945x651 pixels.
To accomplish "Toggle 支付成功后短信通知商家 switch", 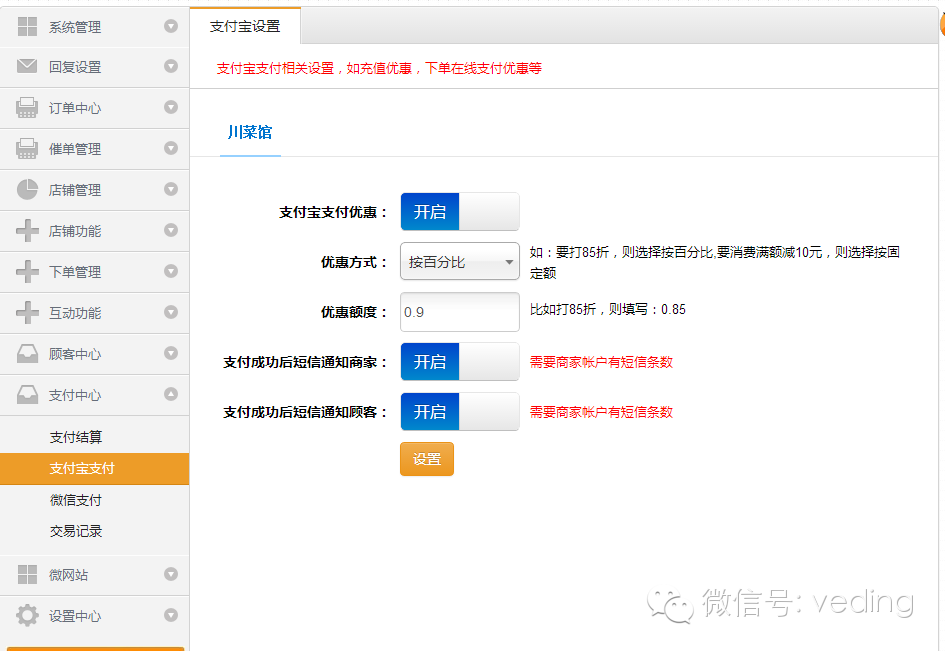I will coord(460,362).
